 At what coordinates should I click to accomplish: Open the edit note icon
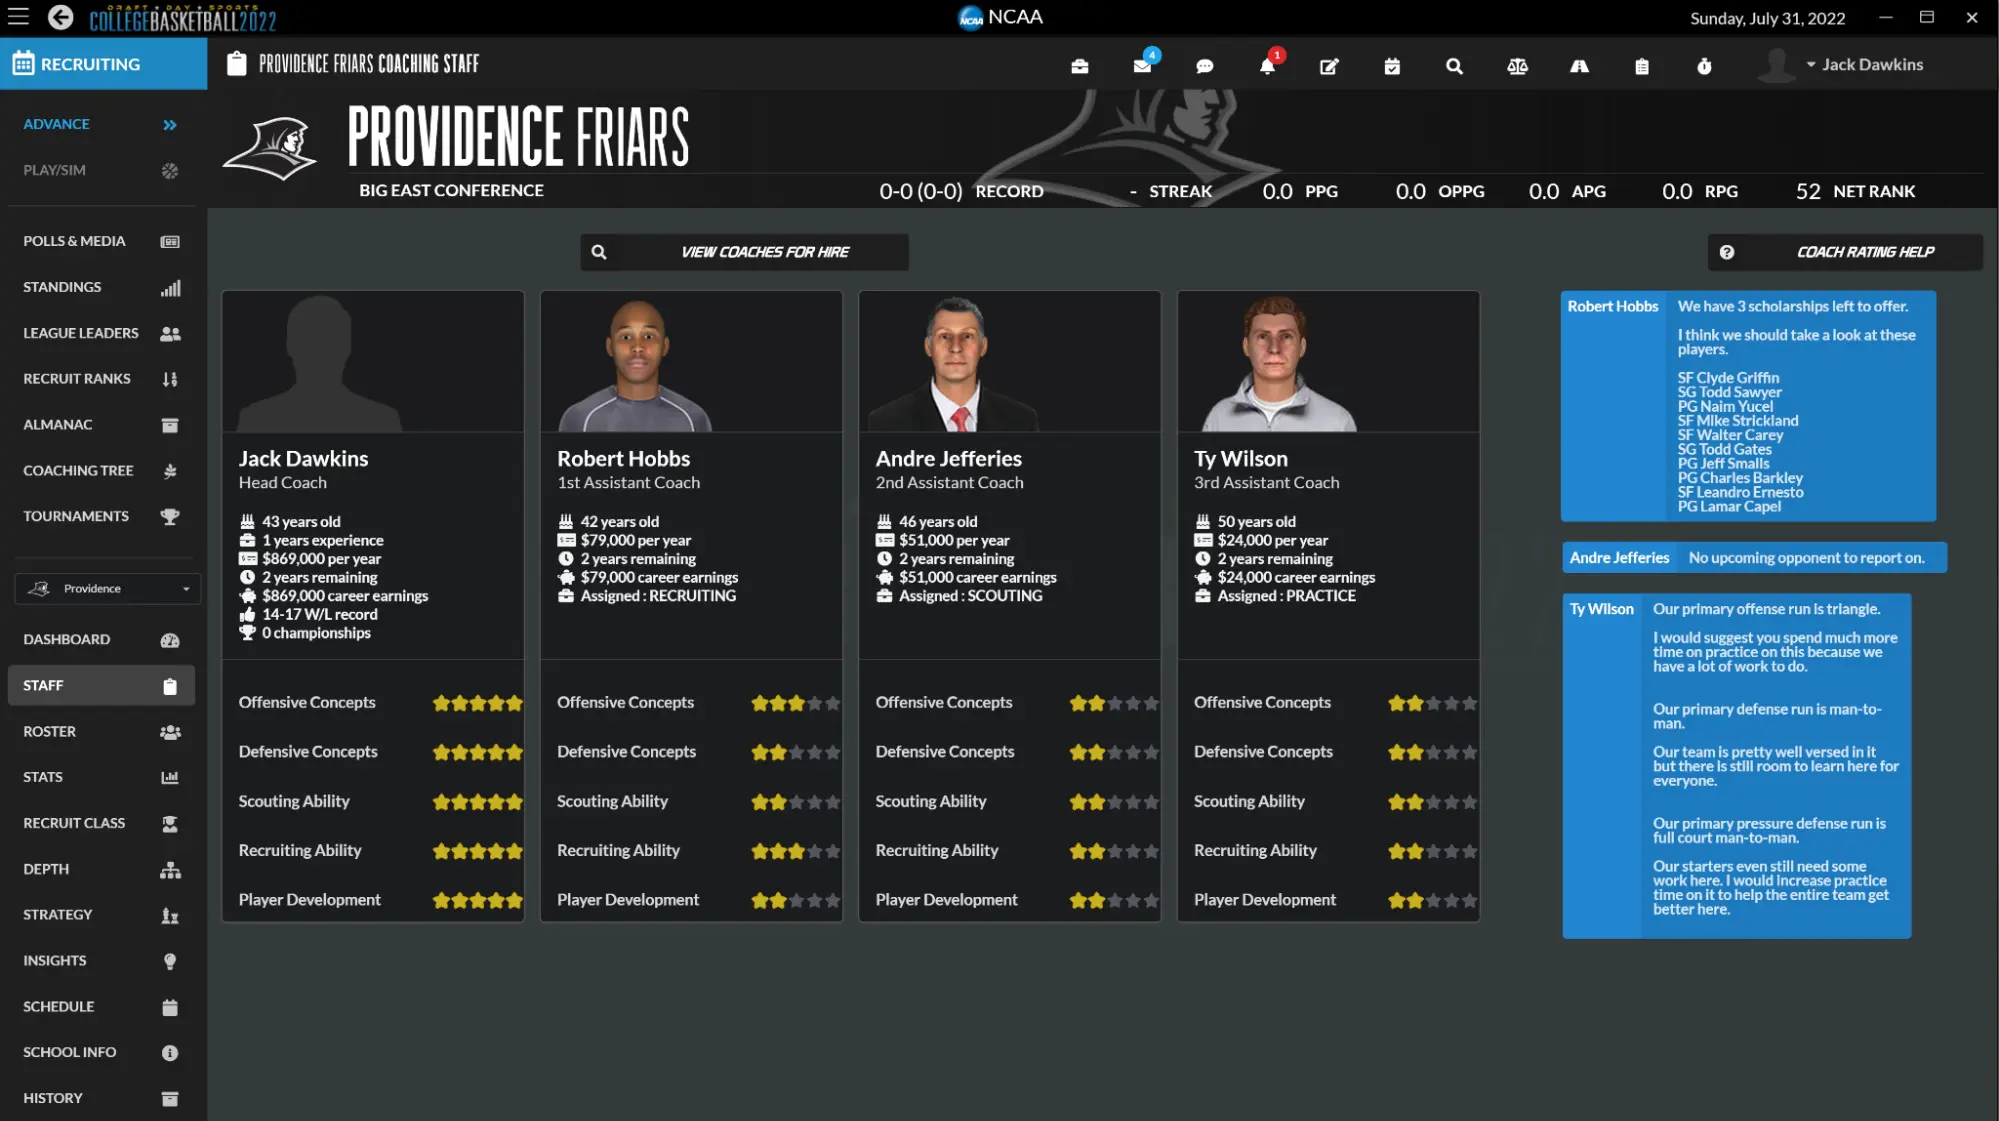pyautogui.click(x=1329, y=66)
